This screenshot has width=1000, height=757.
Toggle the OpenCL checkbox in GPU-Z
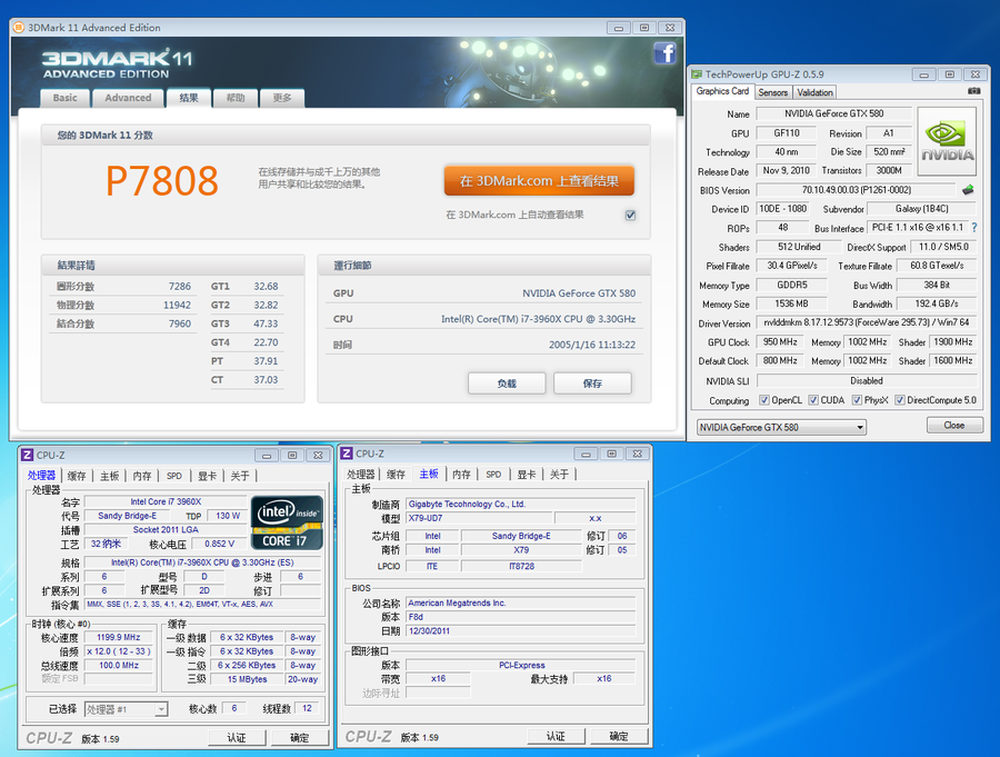pyautogui.click(x=764, y=400)
